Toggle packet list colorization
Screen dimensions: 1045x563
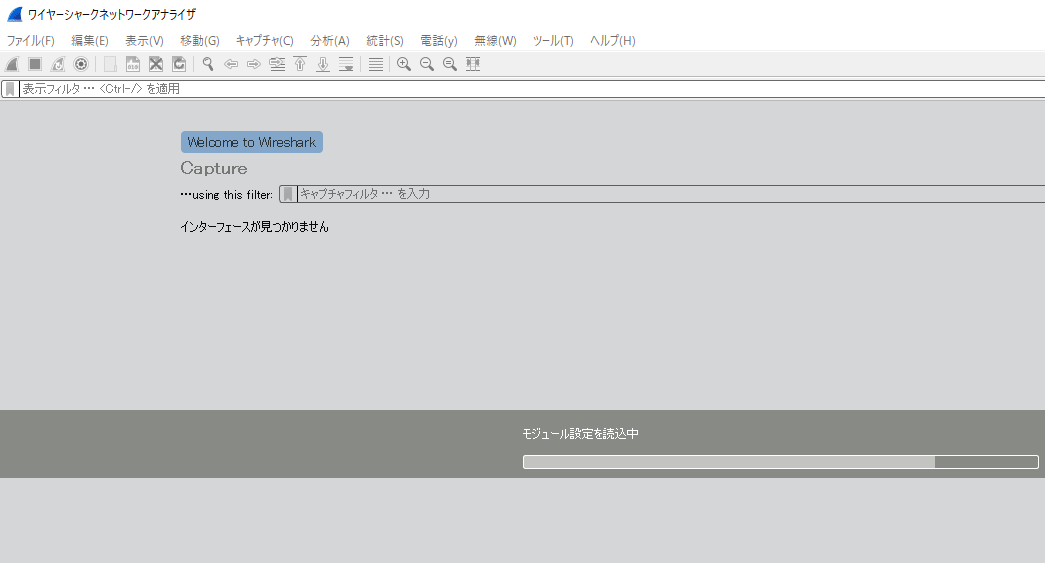[376, 64]
